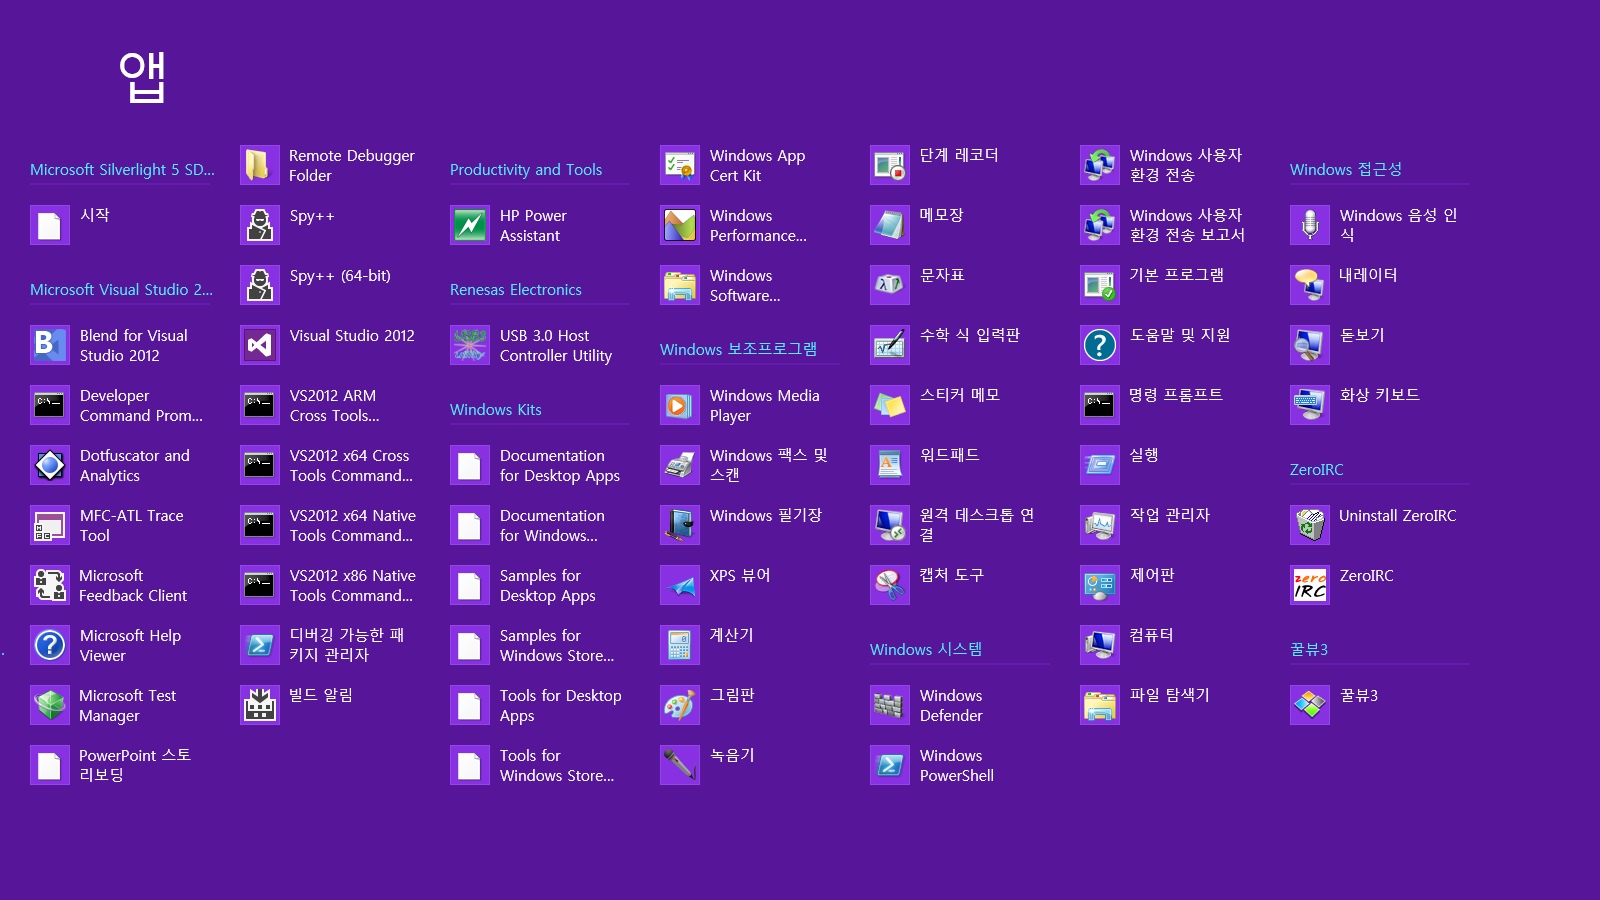Open the Spy++ (64-bit) icon
This screenshot has height=900, width=1600.
tap(260, 285)
